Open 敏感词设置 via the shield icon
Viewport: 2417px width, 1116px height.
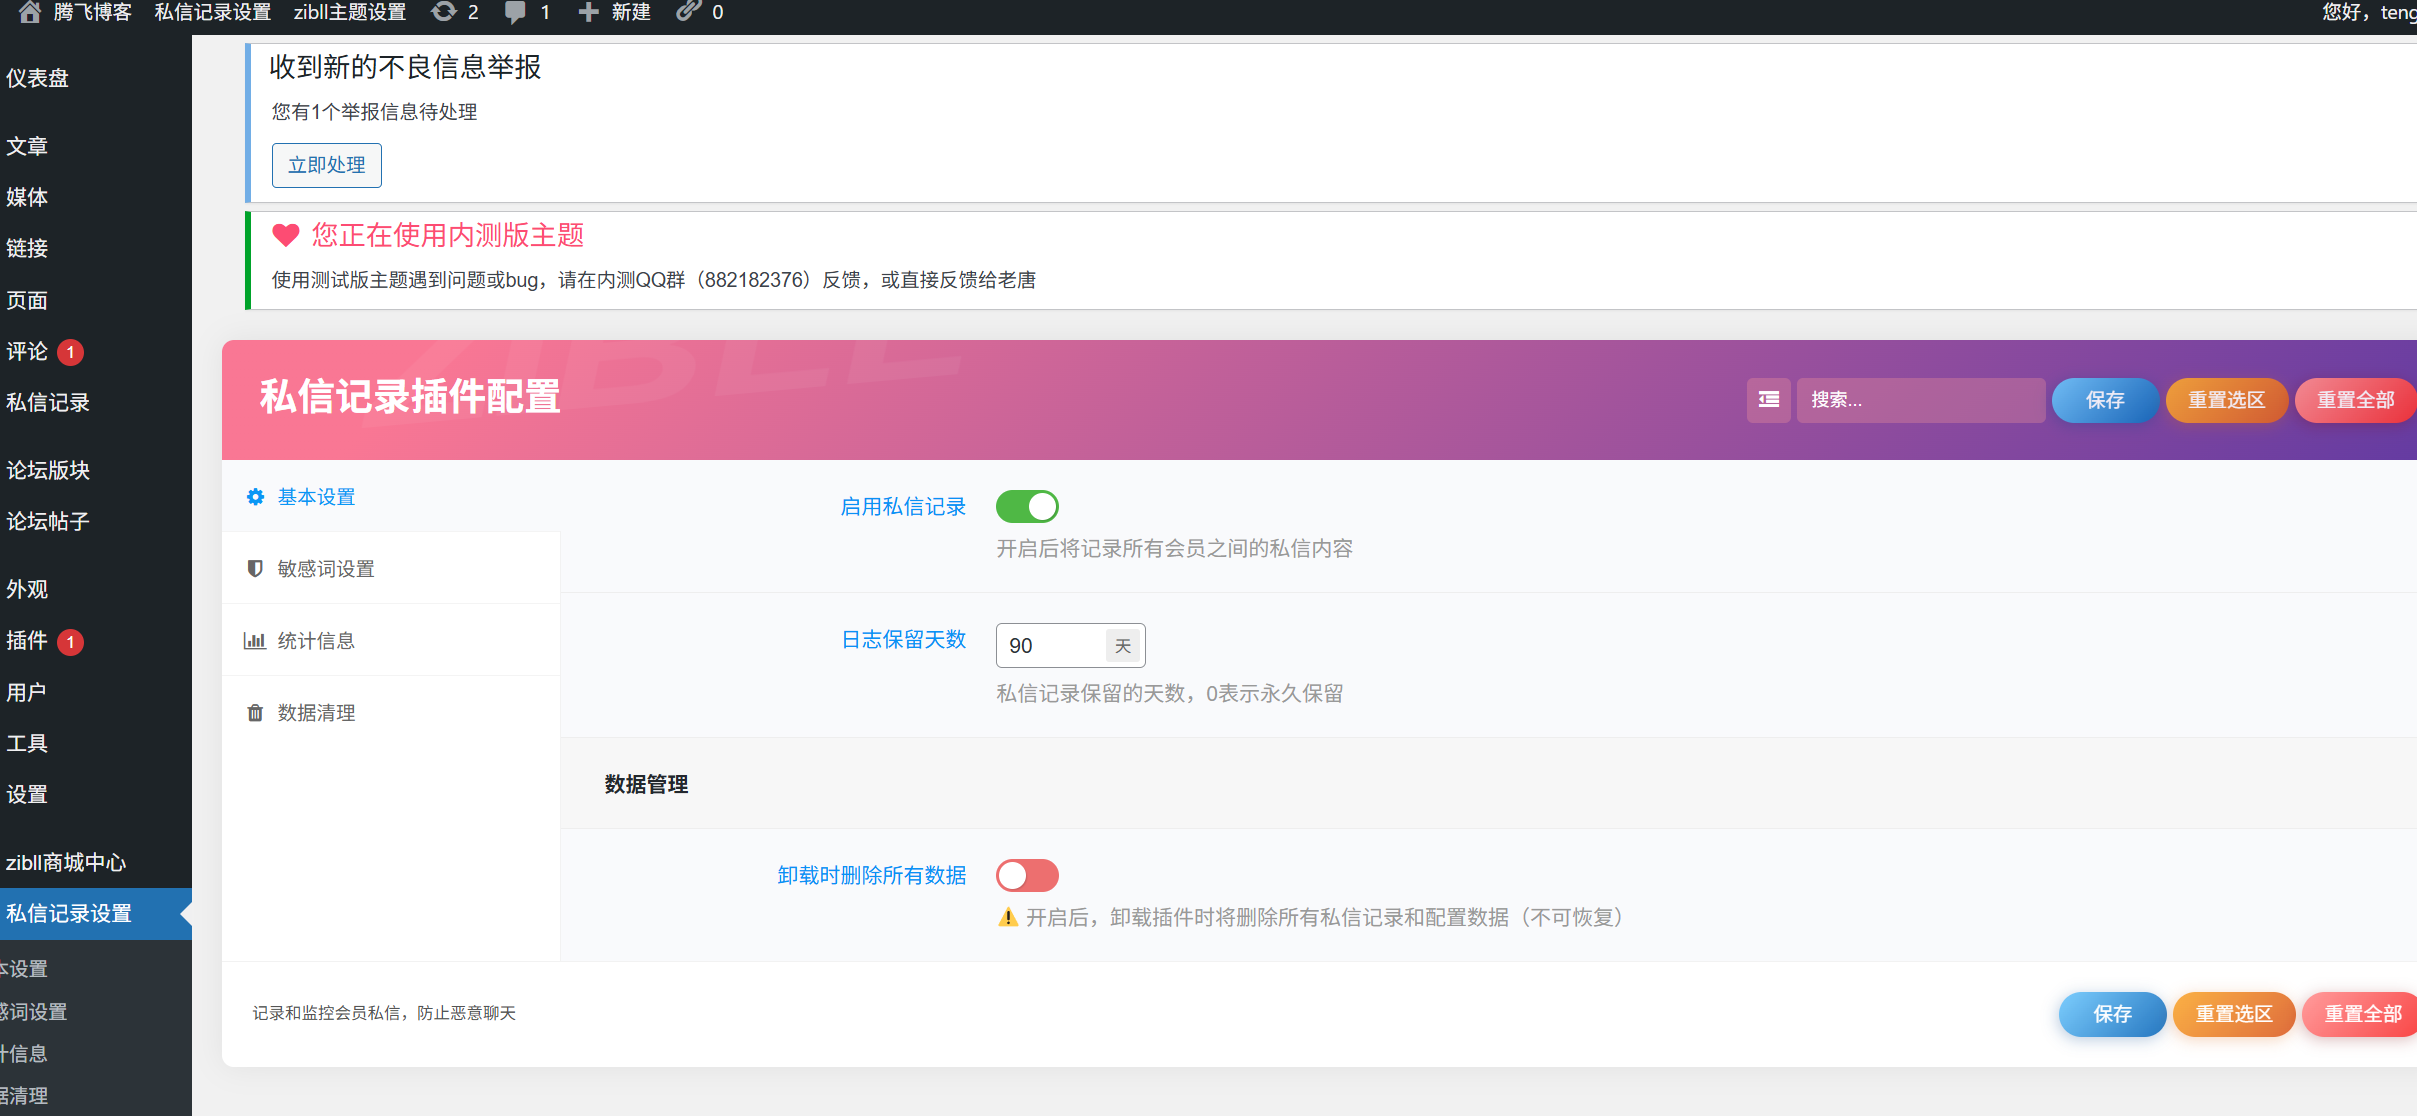point(255,569)
